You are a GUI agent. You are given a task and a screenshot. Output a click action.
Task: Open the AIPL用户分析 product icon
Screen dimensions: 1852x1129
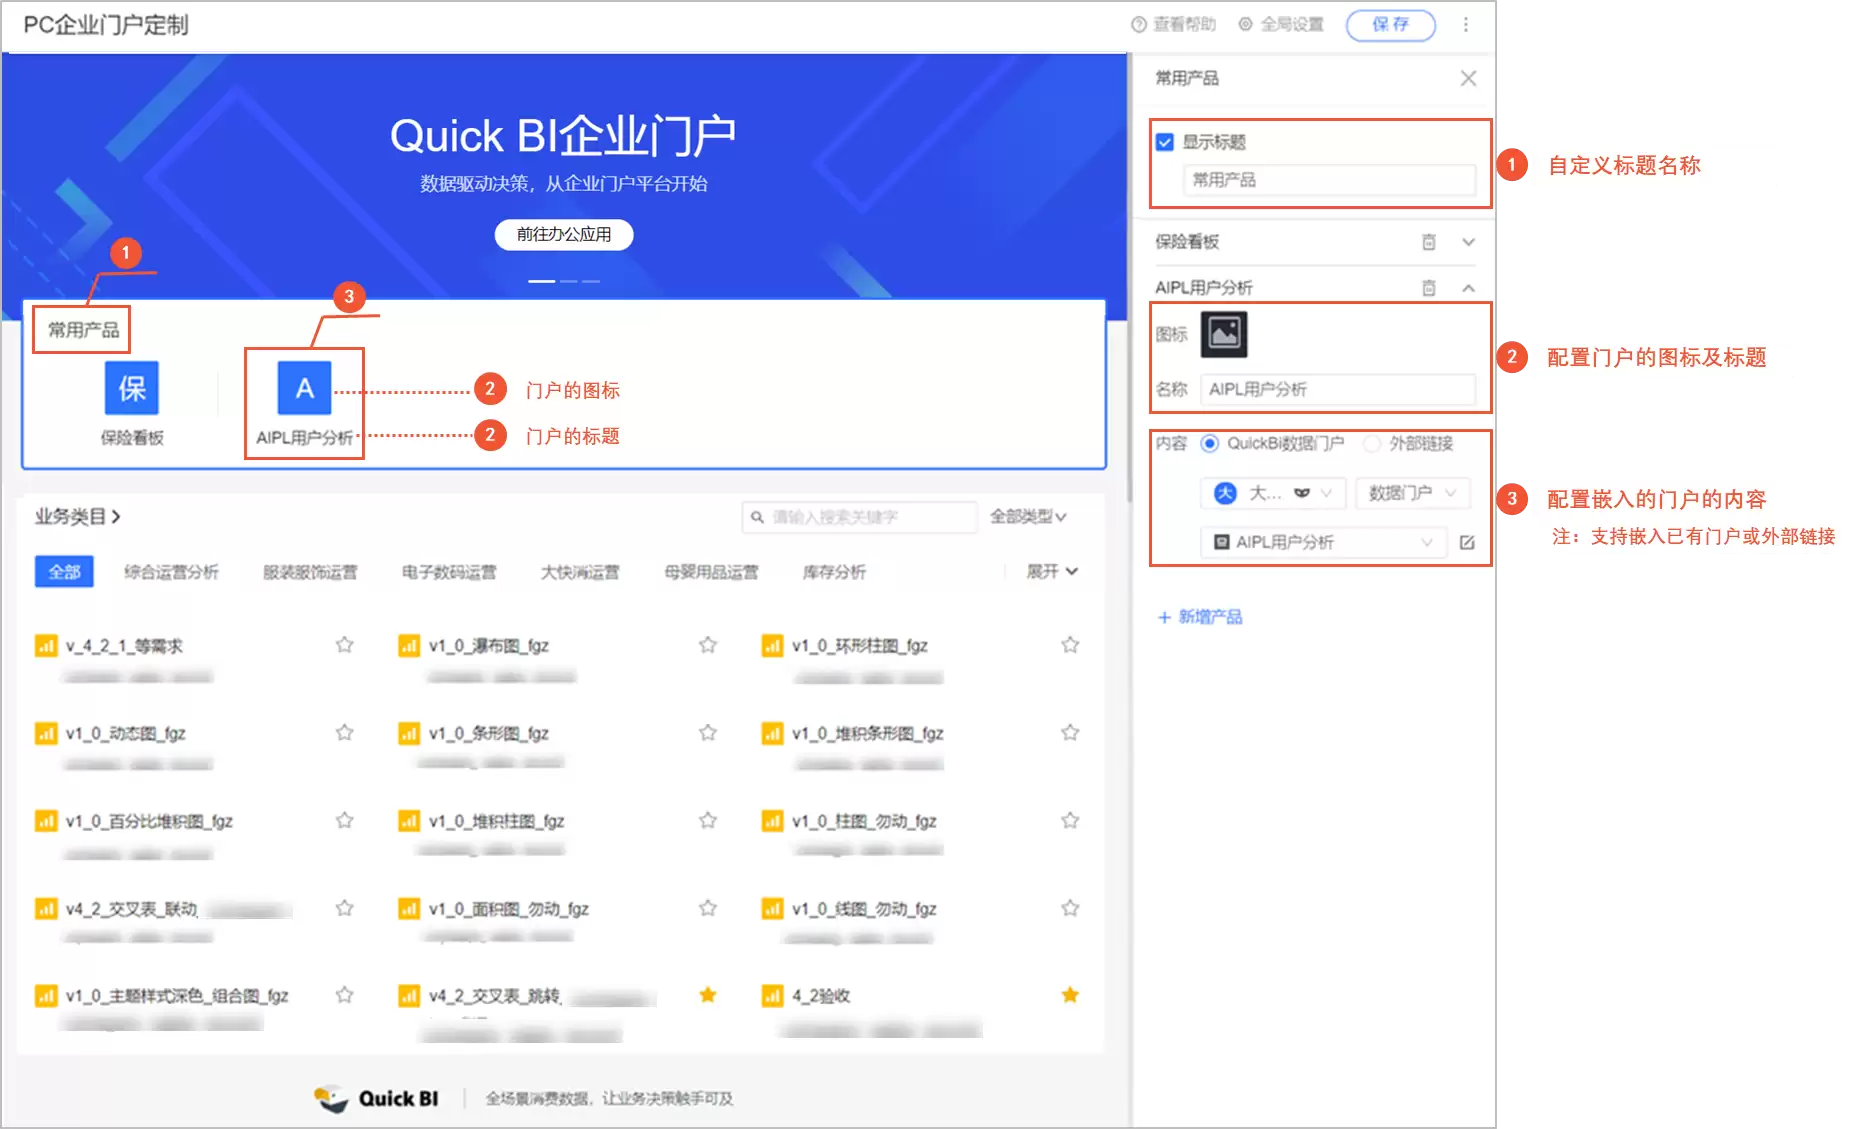305,388
